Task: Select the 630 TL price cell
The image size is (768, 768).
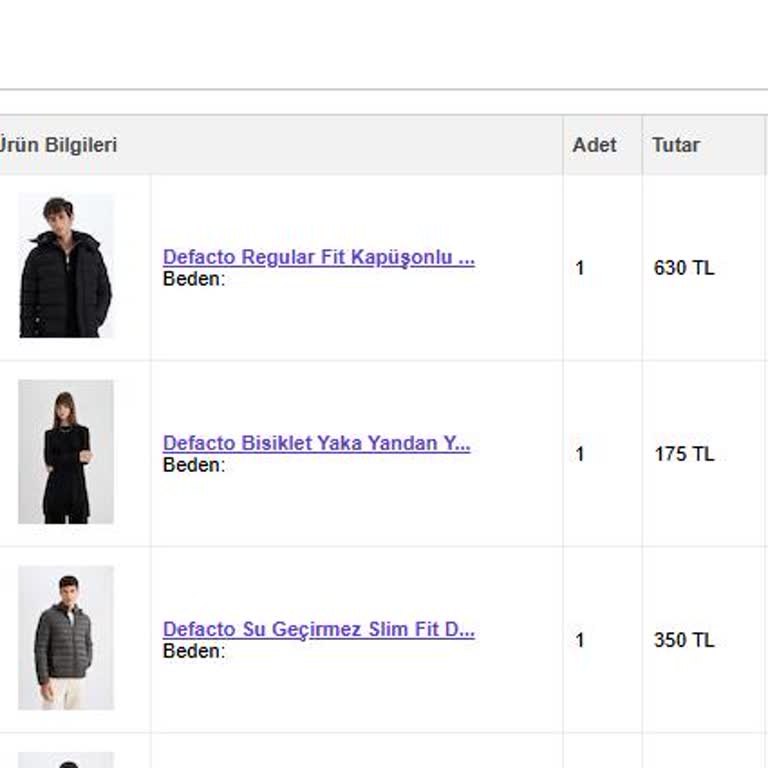Action: click(684, 268)
